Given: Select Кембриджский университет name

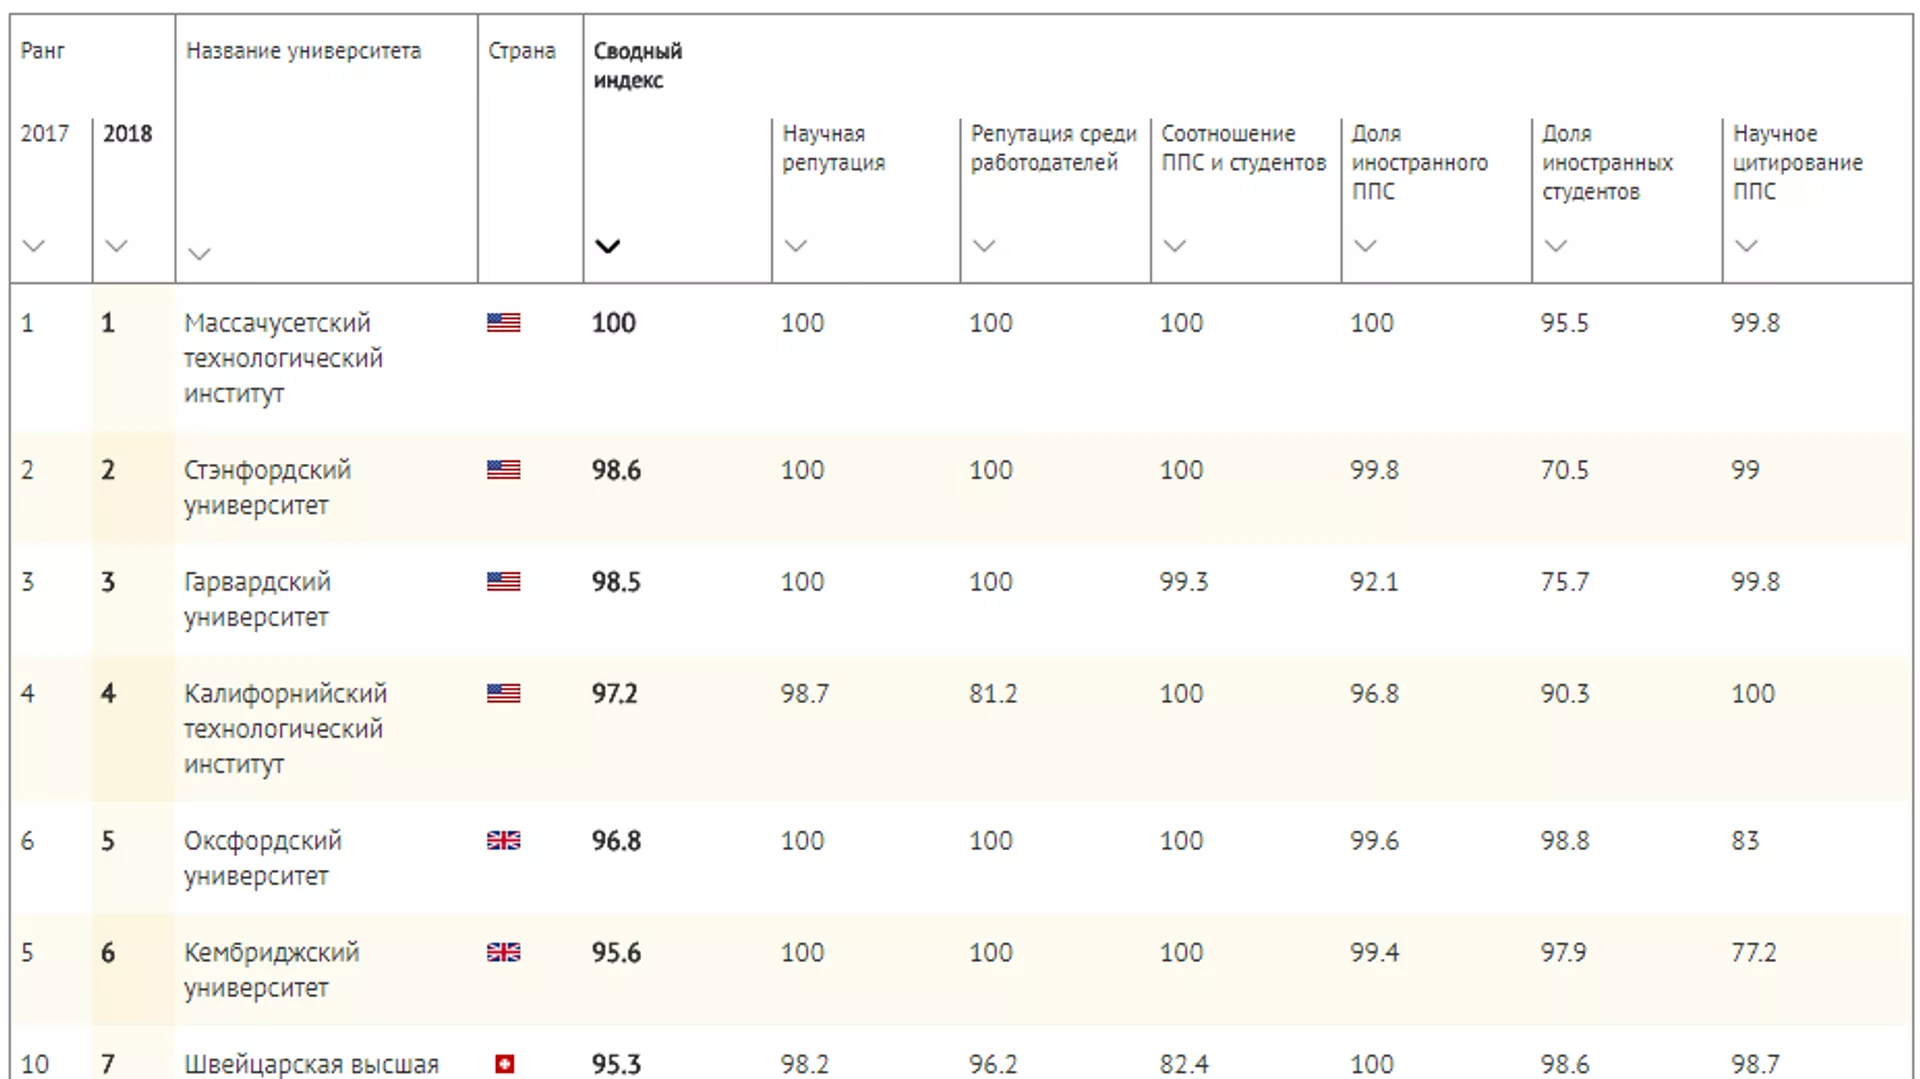Looking at the screenshot, I should click(x=271, y=971).
